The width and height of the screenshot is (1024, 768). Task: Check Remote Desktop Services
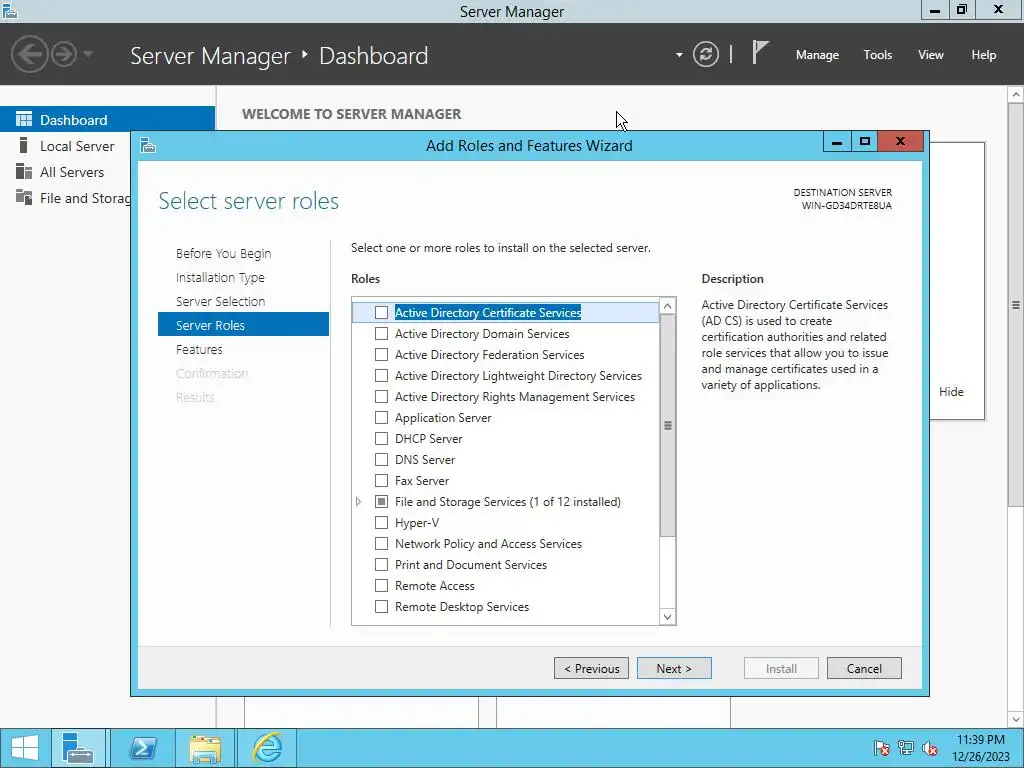tap(381, 607)
